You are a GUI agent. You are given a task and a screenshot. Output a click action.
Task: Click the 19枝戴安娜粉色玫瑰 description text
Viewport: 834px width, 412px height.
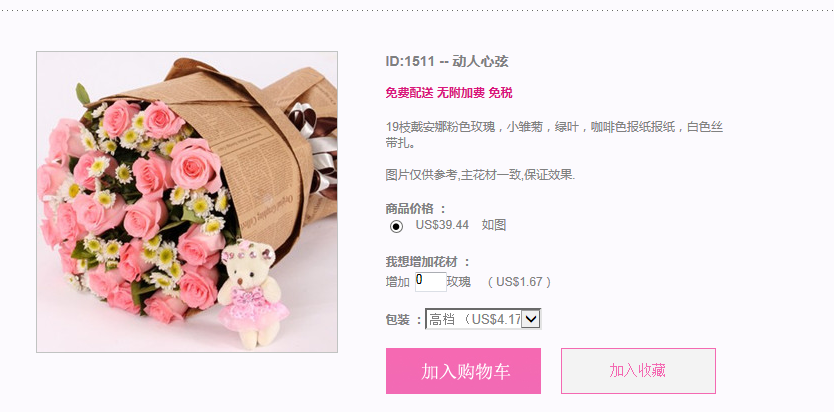click(x=554, y=135)
